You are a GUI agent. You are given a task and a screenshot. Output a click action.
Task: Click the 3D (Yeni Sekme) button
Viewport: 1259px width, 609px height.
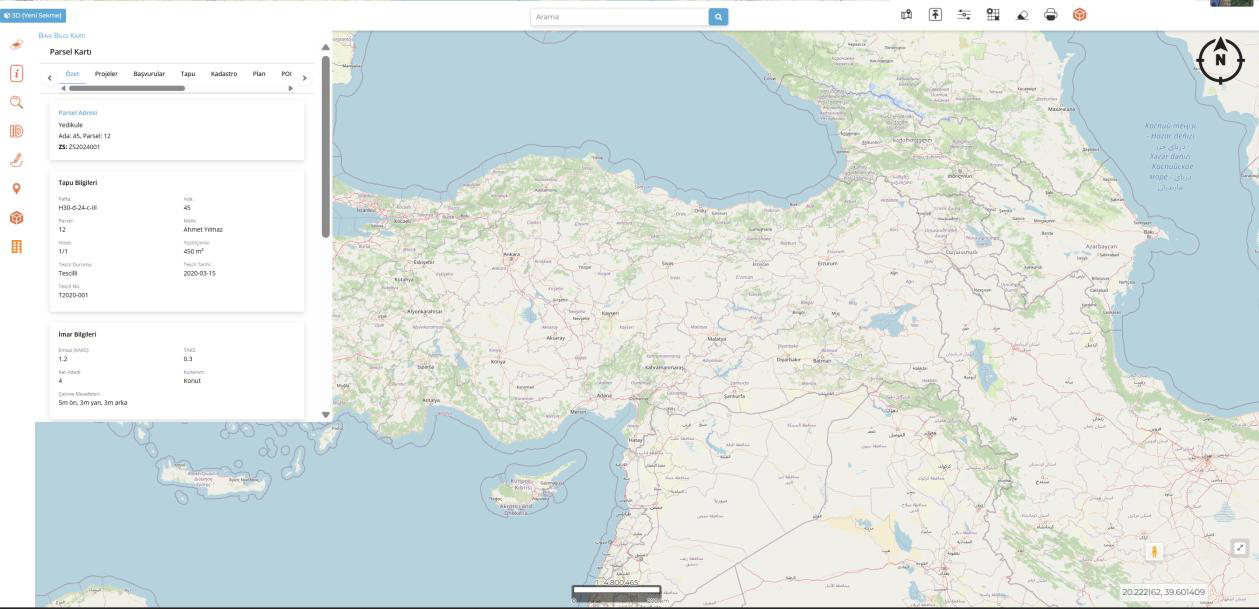point(33,15)
